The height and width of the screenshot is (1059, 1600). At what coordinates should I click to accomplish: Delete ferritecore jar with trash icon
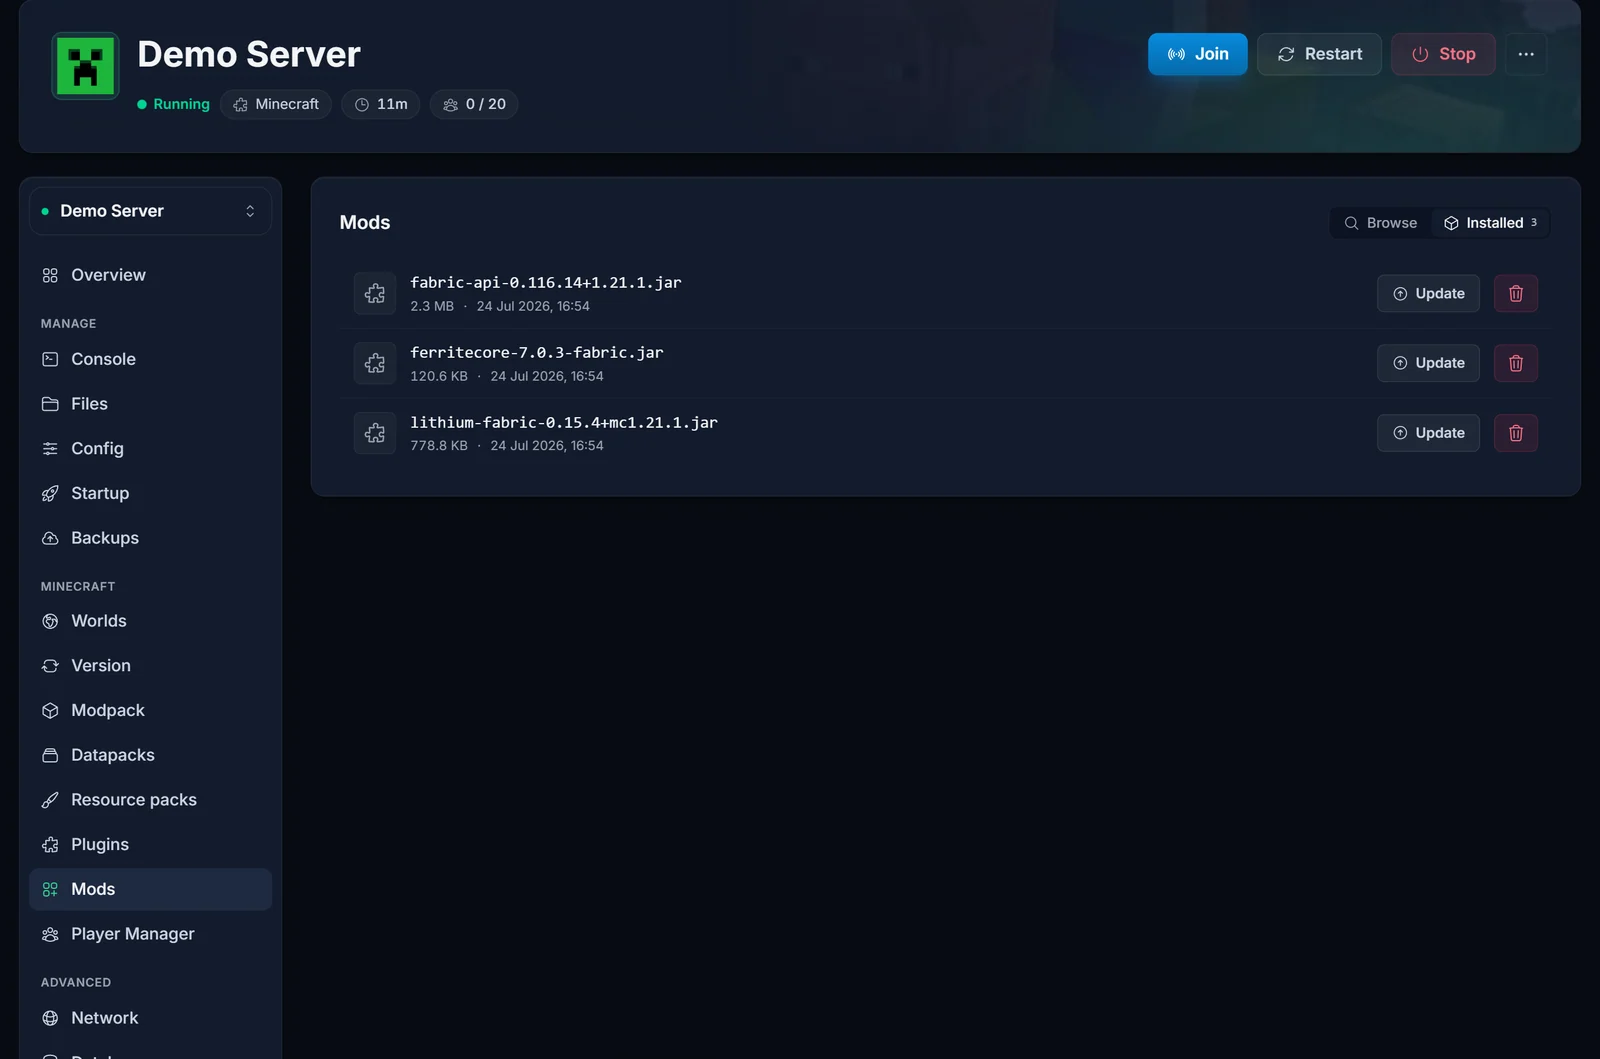1516,363
